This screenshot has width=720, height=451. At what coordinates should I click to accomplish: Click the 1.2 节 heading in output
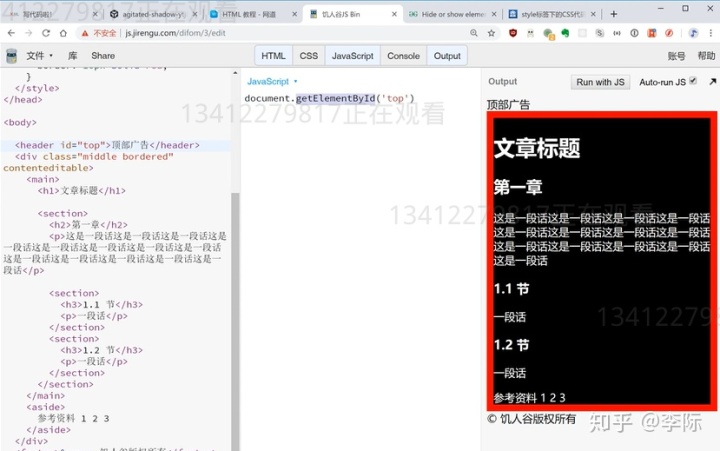pyautogui.click(x=512, y=344)
